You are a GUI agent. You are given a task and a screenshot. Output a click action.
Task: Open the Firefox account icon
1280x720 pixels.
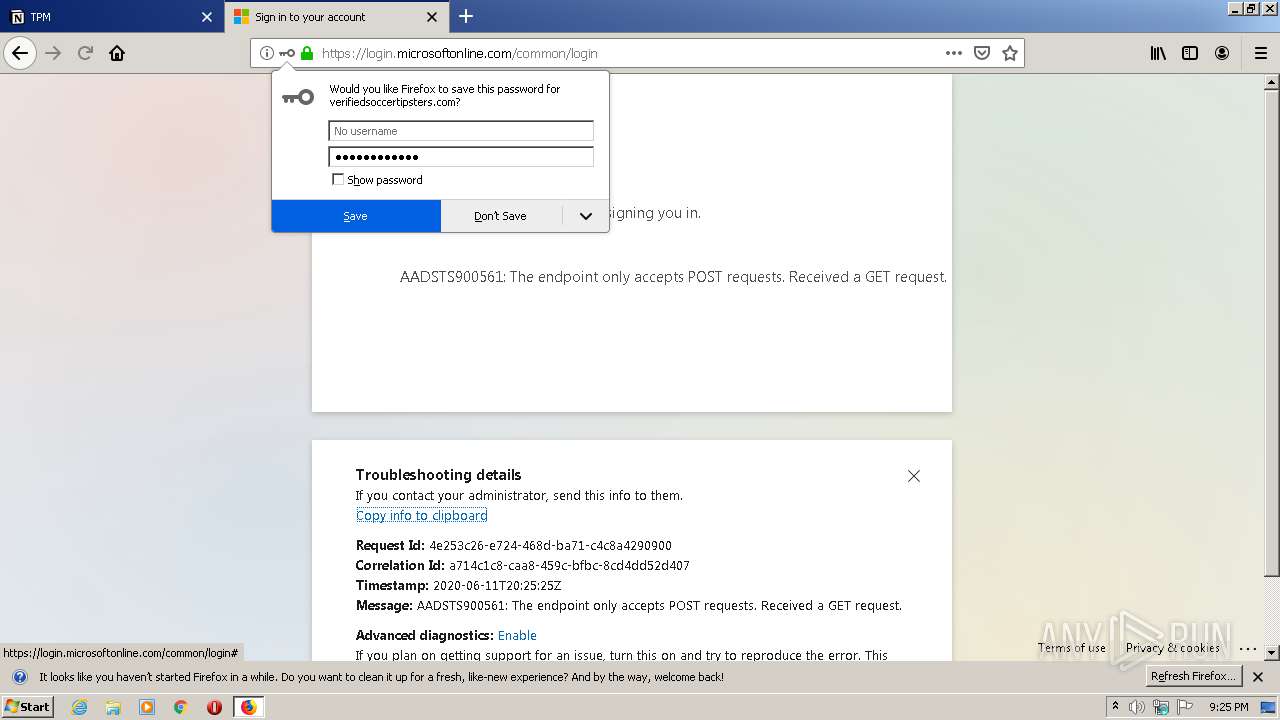[x=1222, y=53]
